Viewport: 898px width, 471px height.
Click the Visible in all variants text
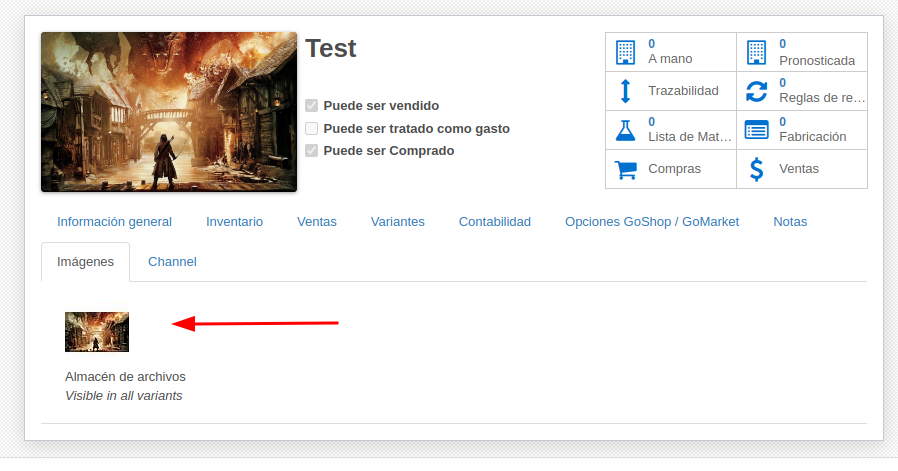tap(124, 396)
